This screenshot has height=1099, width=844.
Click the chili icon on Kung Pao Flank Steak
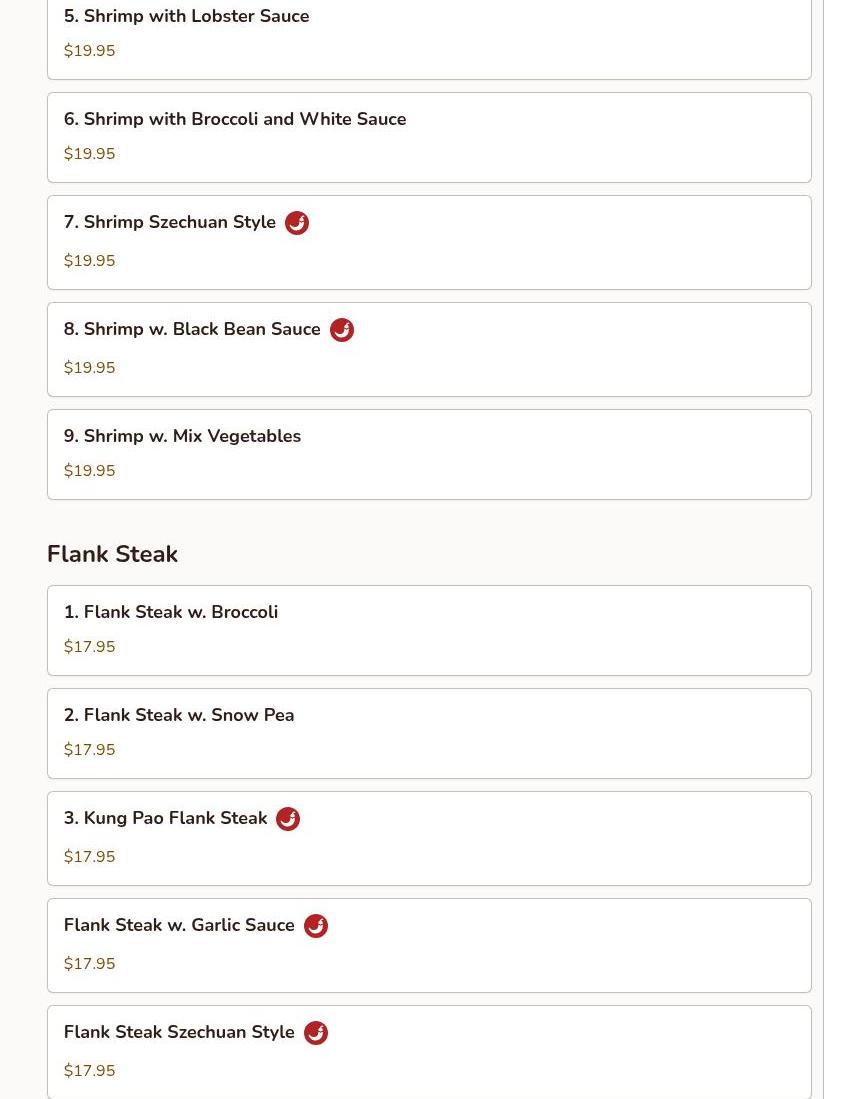click(x=287, y=819)
